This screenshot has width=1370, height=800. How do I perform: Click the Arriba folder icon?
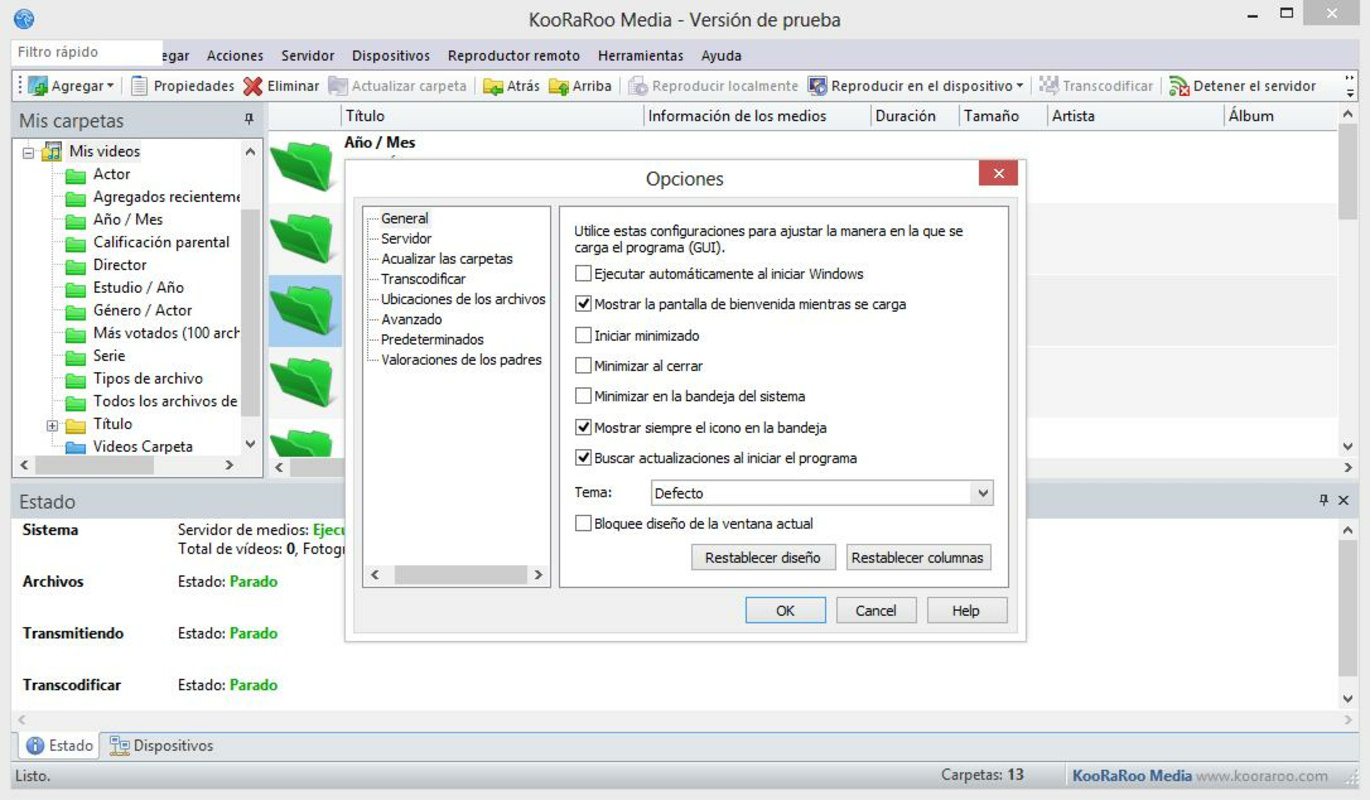click(558, 86)
